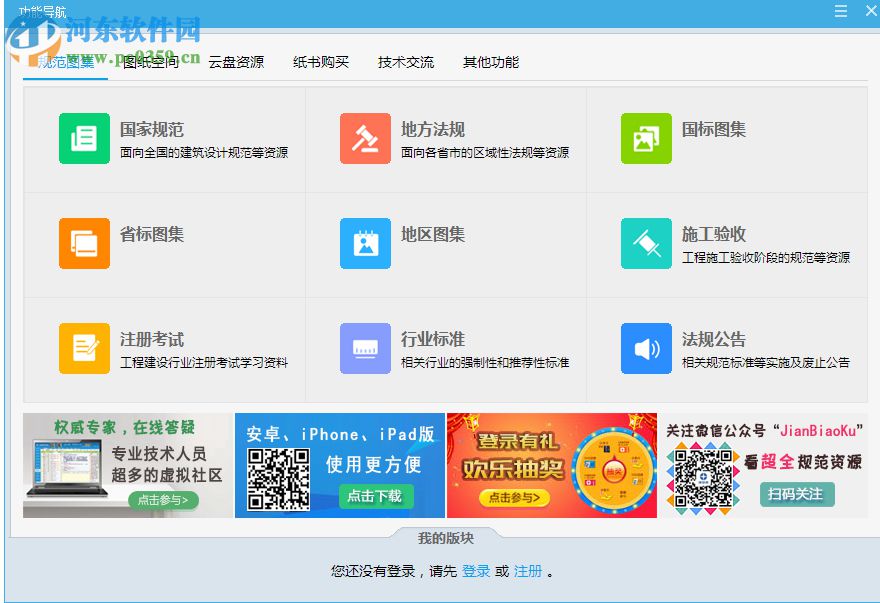Open the 注册考试 yellow notepad icon
This screenshot has height=603, width=880.
click(84, 348)
